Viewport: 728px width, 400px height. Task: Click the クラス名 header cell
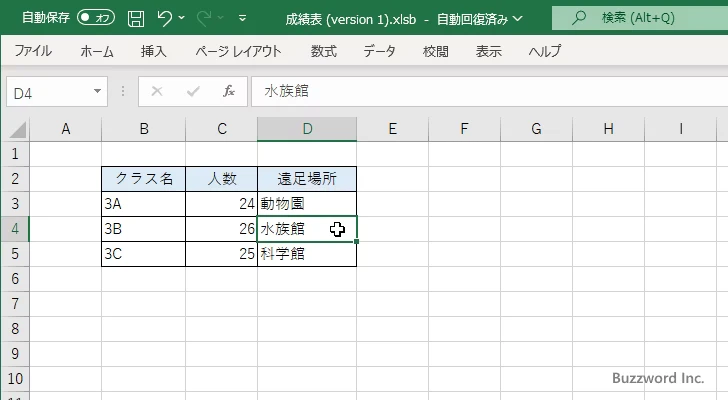pyautogui.click(x=143, y=179)
